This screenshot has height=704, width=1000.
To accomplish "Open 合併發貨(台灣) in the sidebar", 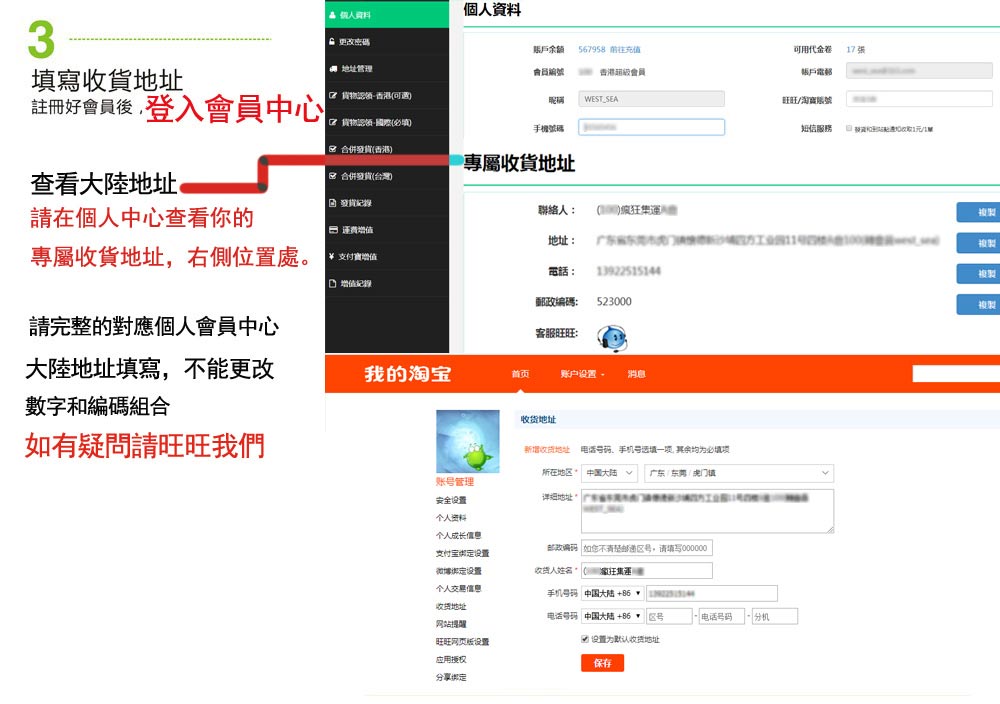I will (366, 176).
